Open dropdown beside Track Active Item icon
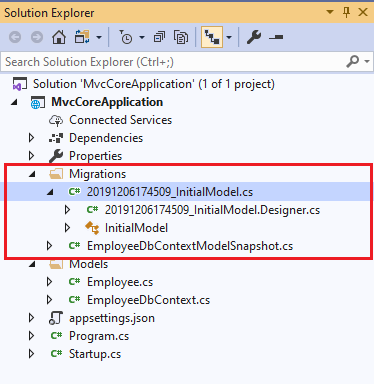The image size is (374, 384). [229, 37]
